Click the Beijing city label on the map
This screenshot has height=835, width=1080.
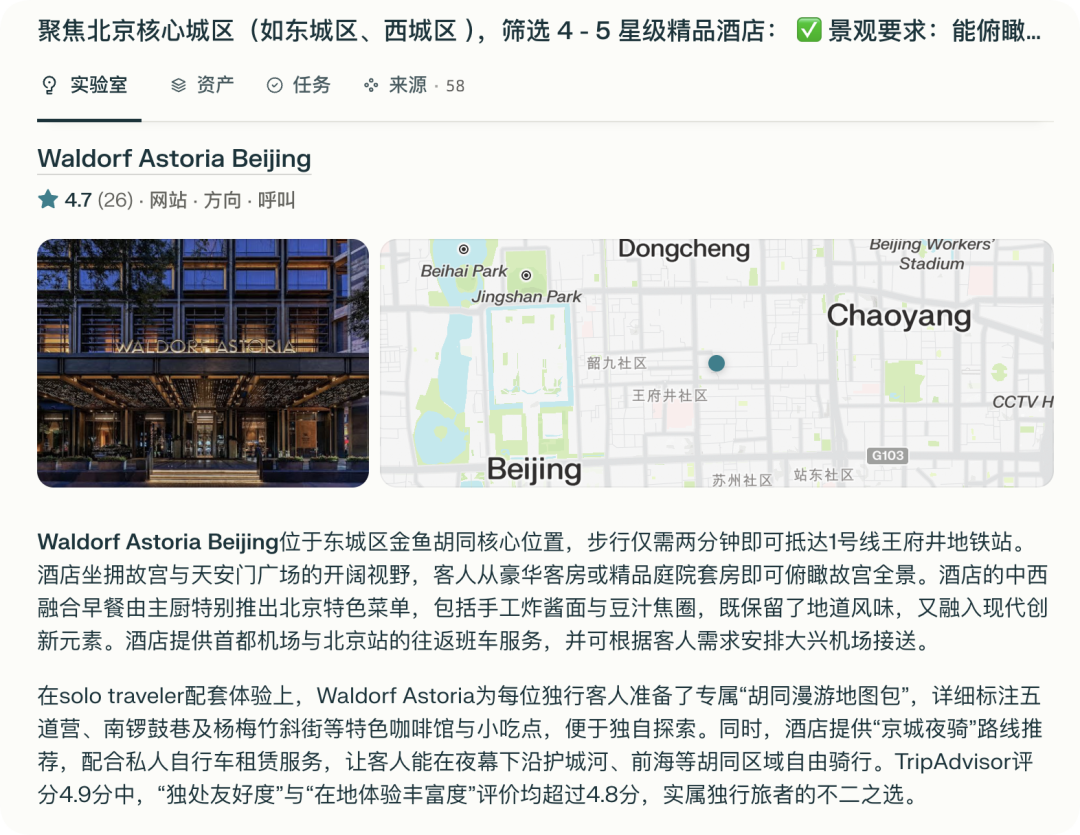(x=534, y=470)
